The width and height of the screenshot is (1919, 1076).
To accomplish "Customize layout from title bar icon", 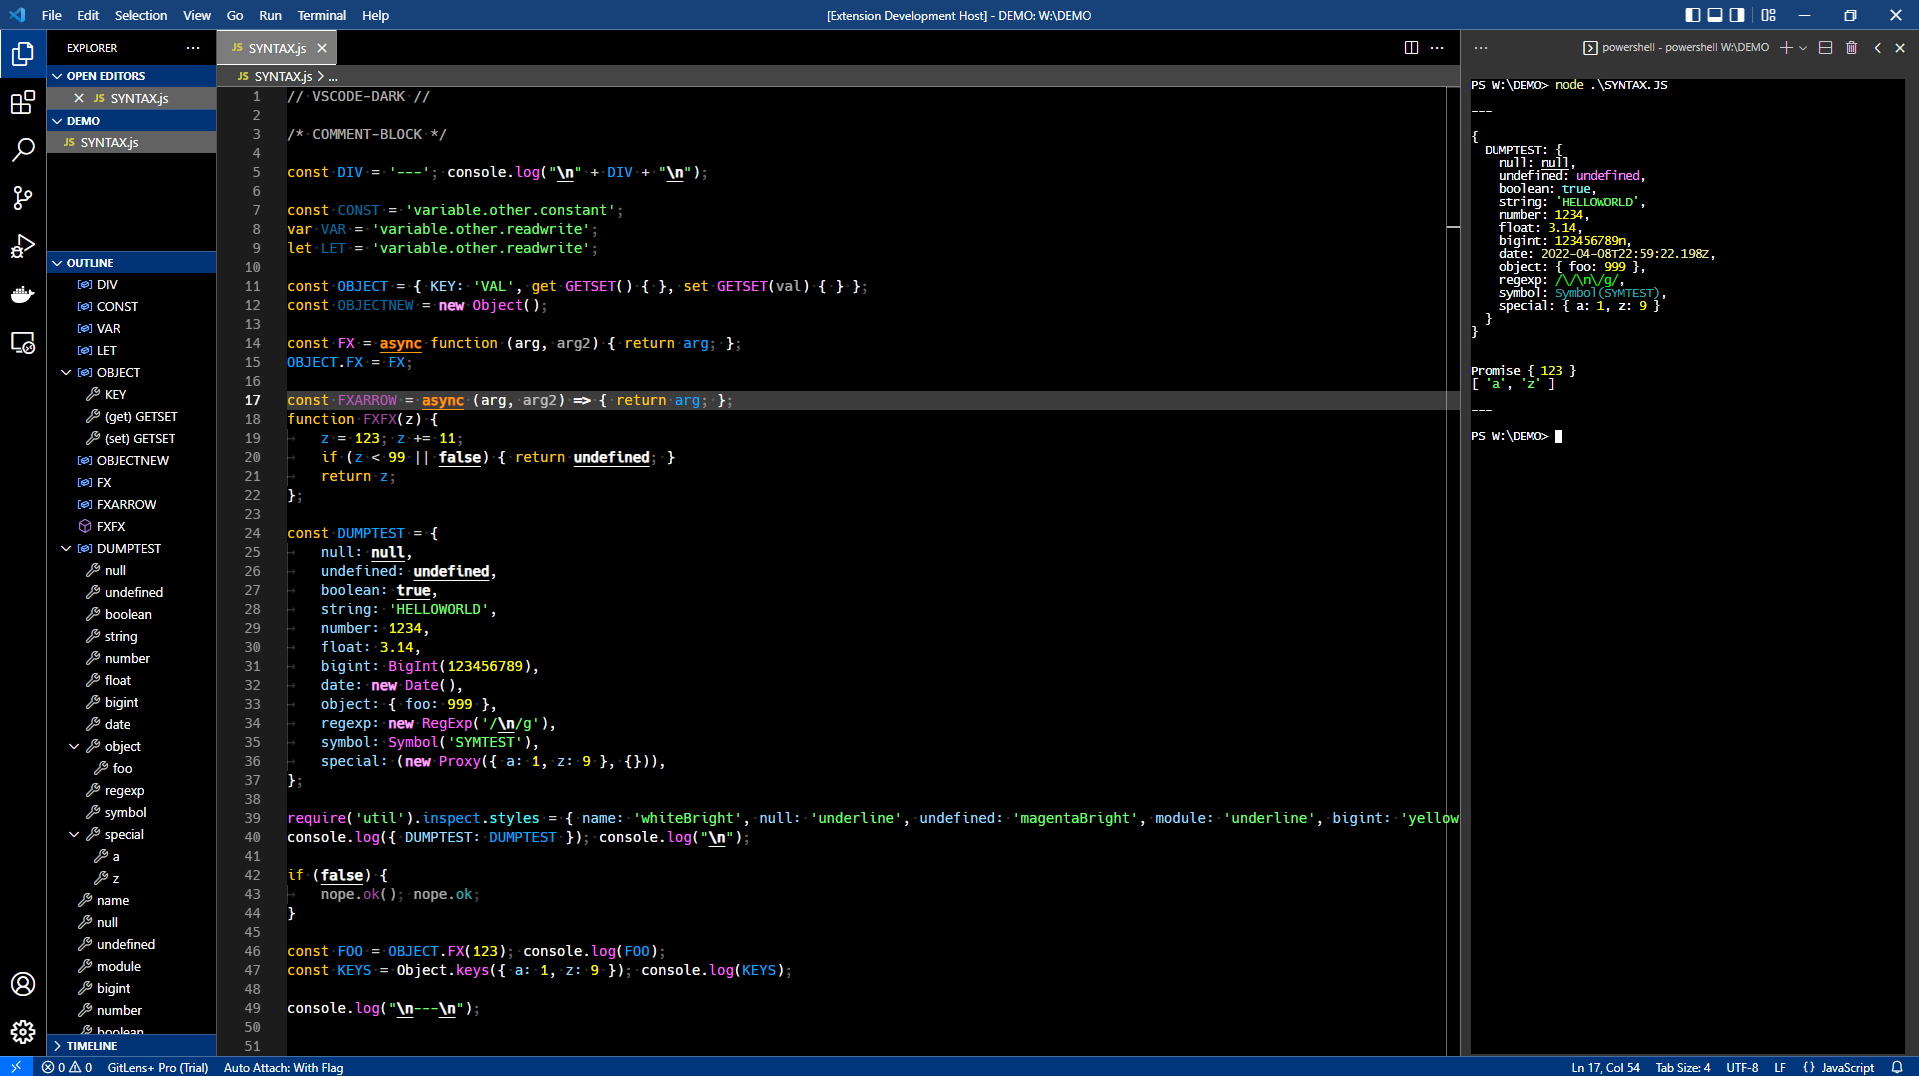I will (1769, 15).
